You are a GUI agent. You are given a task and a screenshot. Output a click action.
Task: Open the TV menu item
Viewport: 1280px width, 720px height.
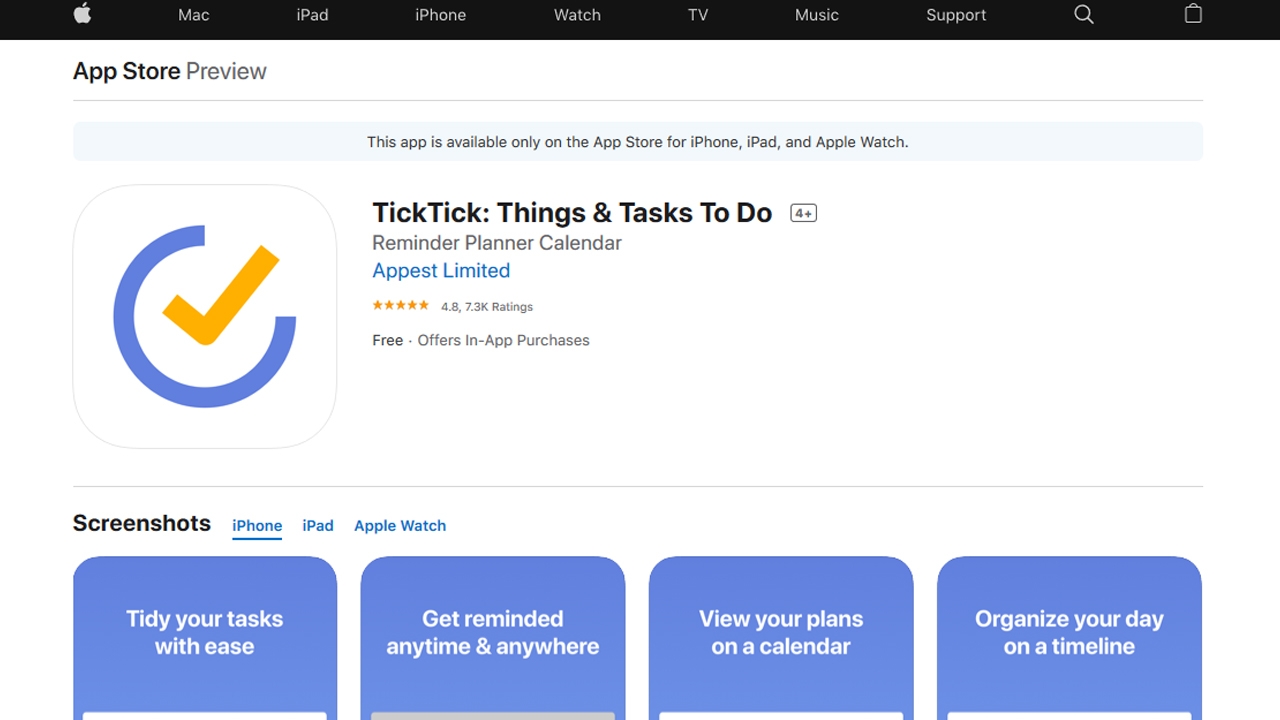tap(698, 15)
